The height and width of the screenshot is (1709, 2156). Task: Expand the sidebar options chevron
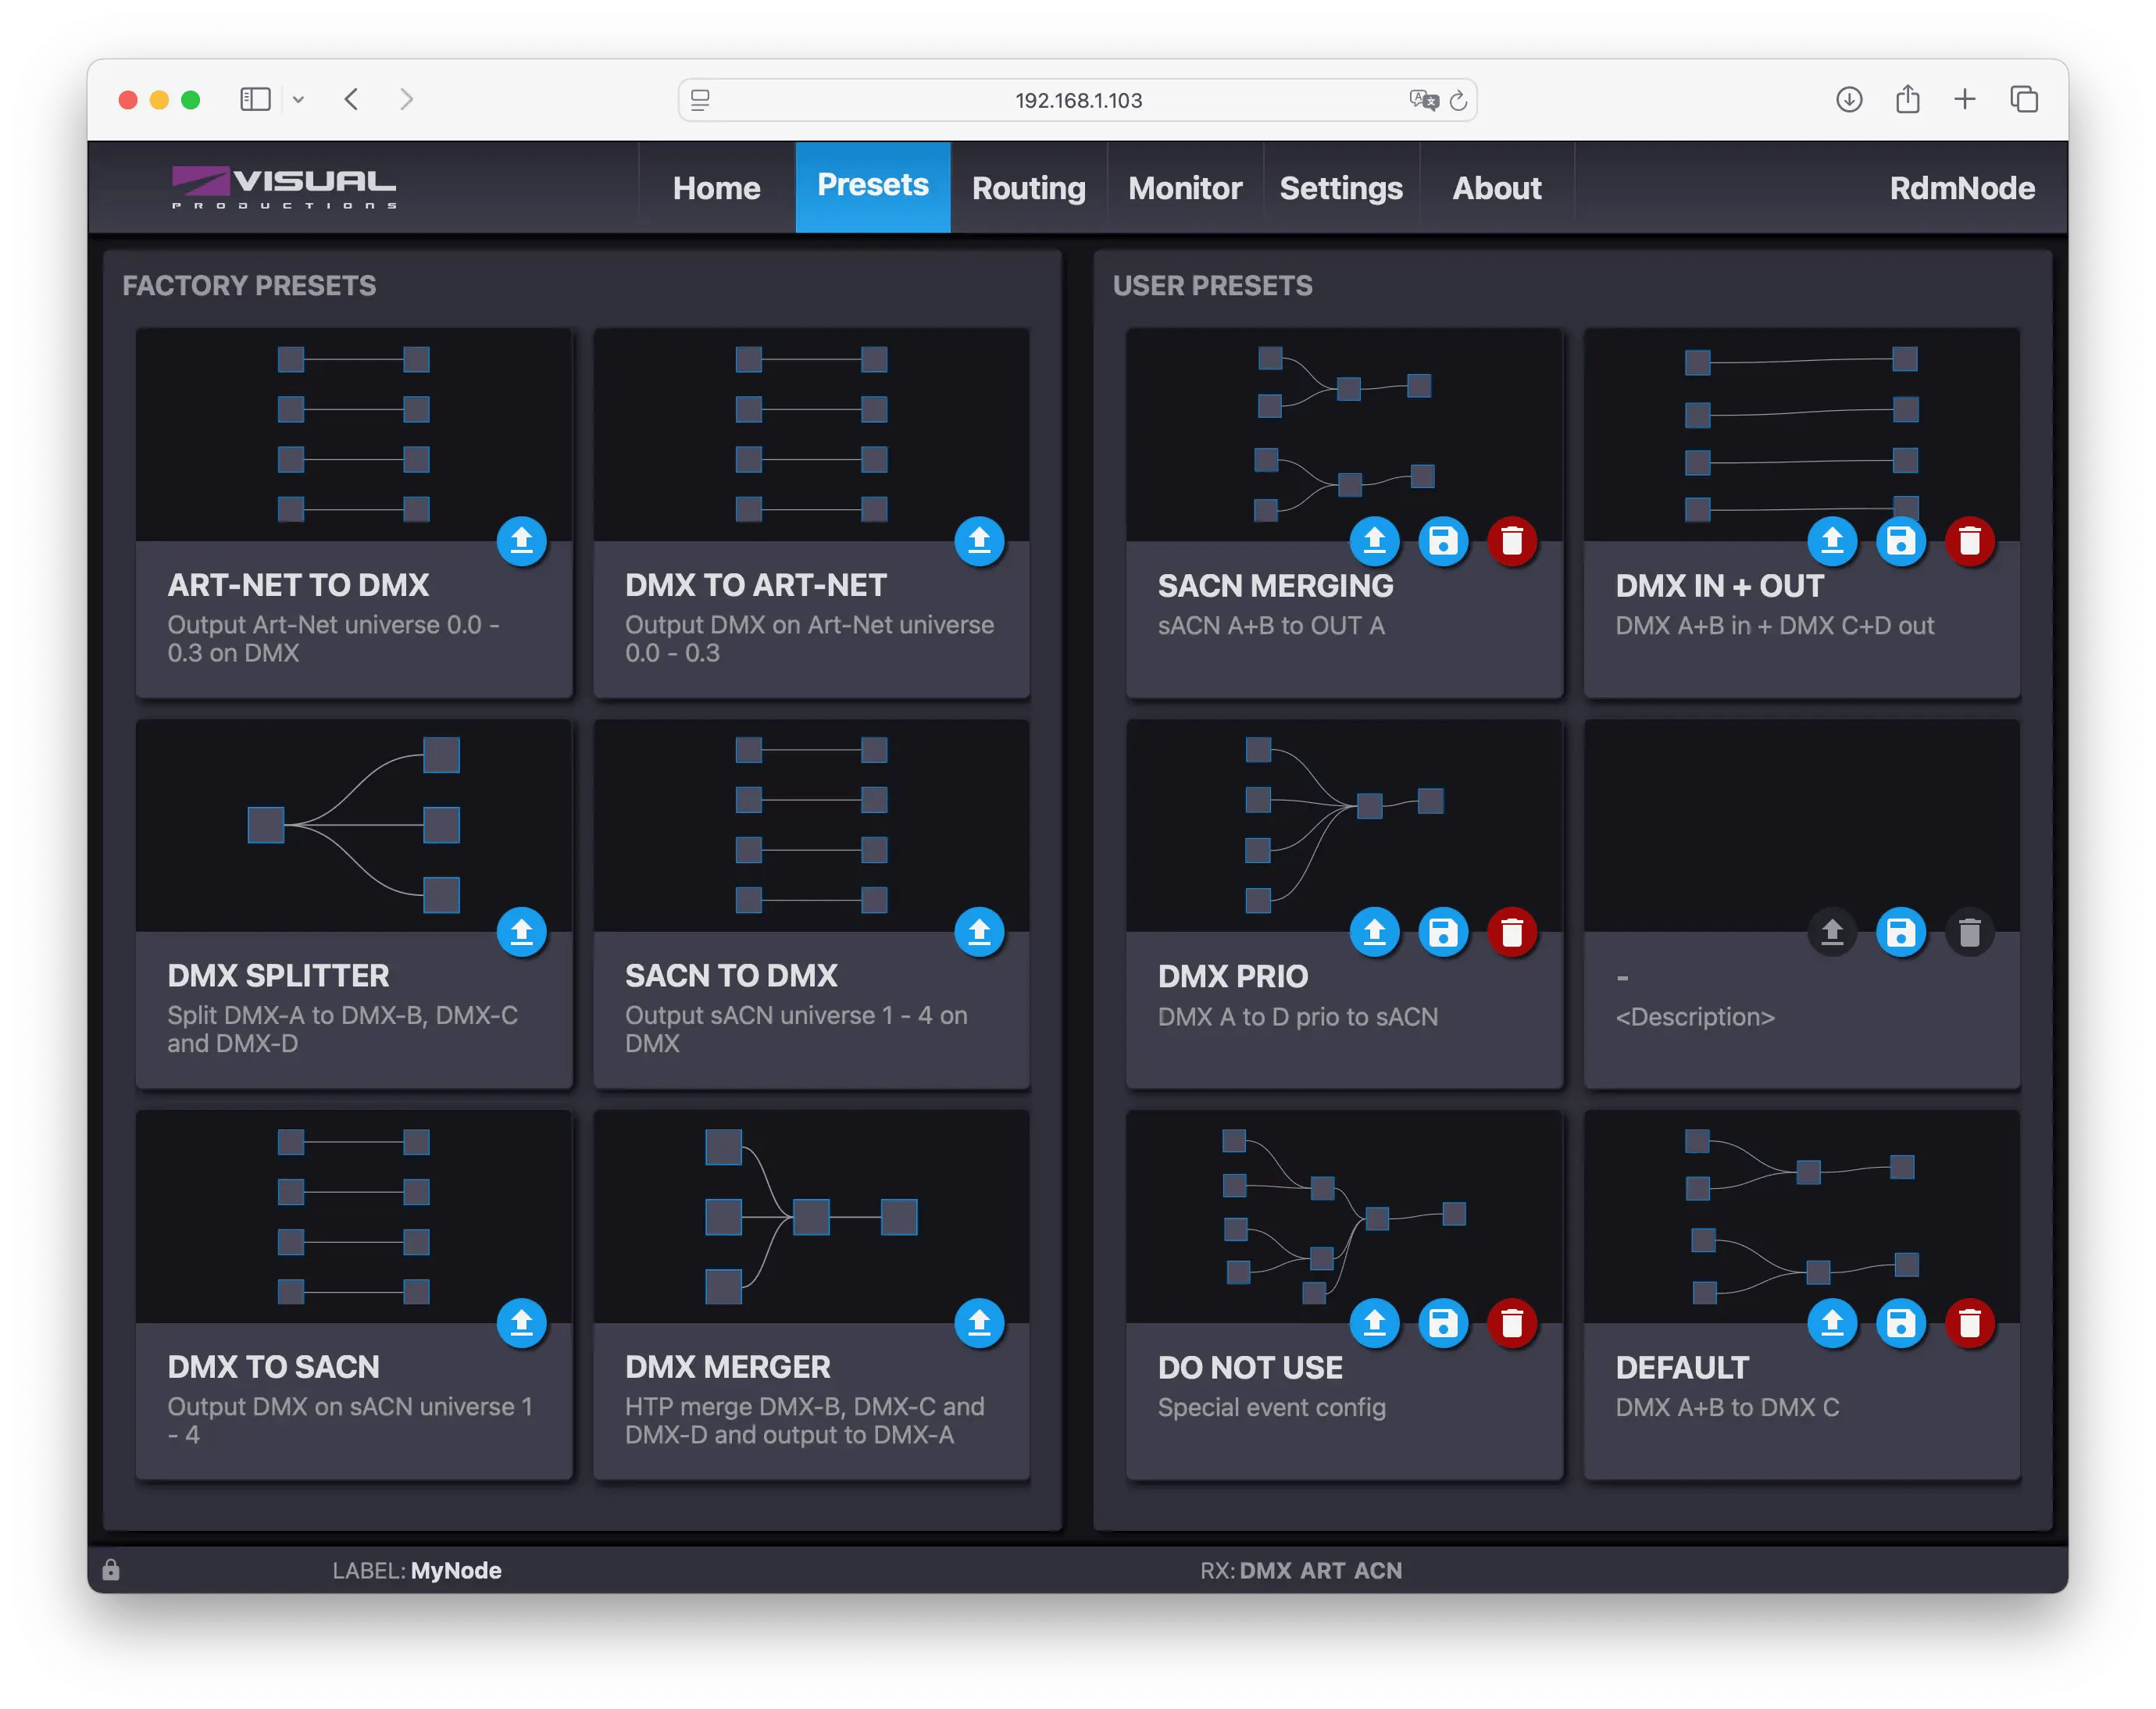point(298,99)
